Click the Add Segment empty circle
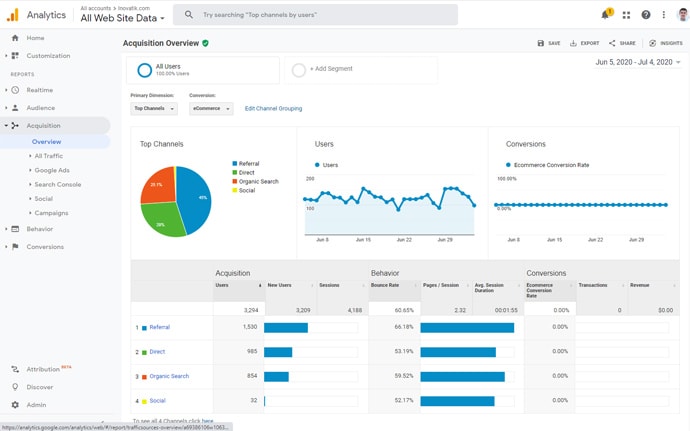The width and height of the screenshot is (690, 431). click(298, 70)
